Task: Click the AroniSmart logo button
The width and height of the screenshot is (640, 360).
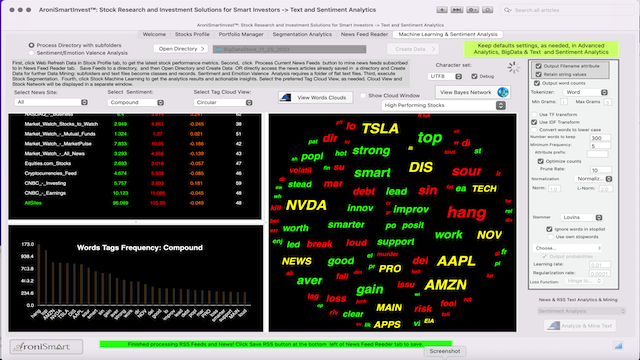Action: (x=46, y=347)
